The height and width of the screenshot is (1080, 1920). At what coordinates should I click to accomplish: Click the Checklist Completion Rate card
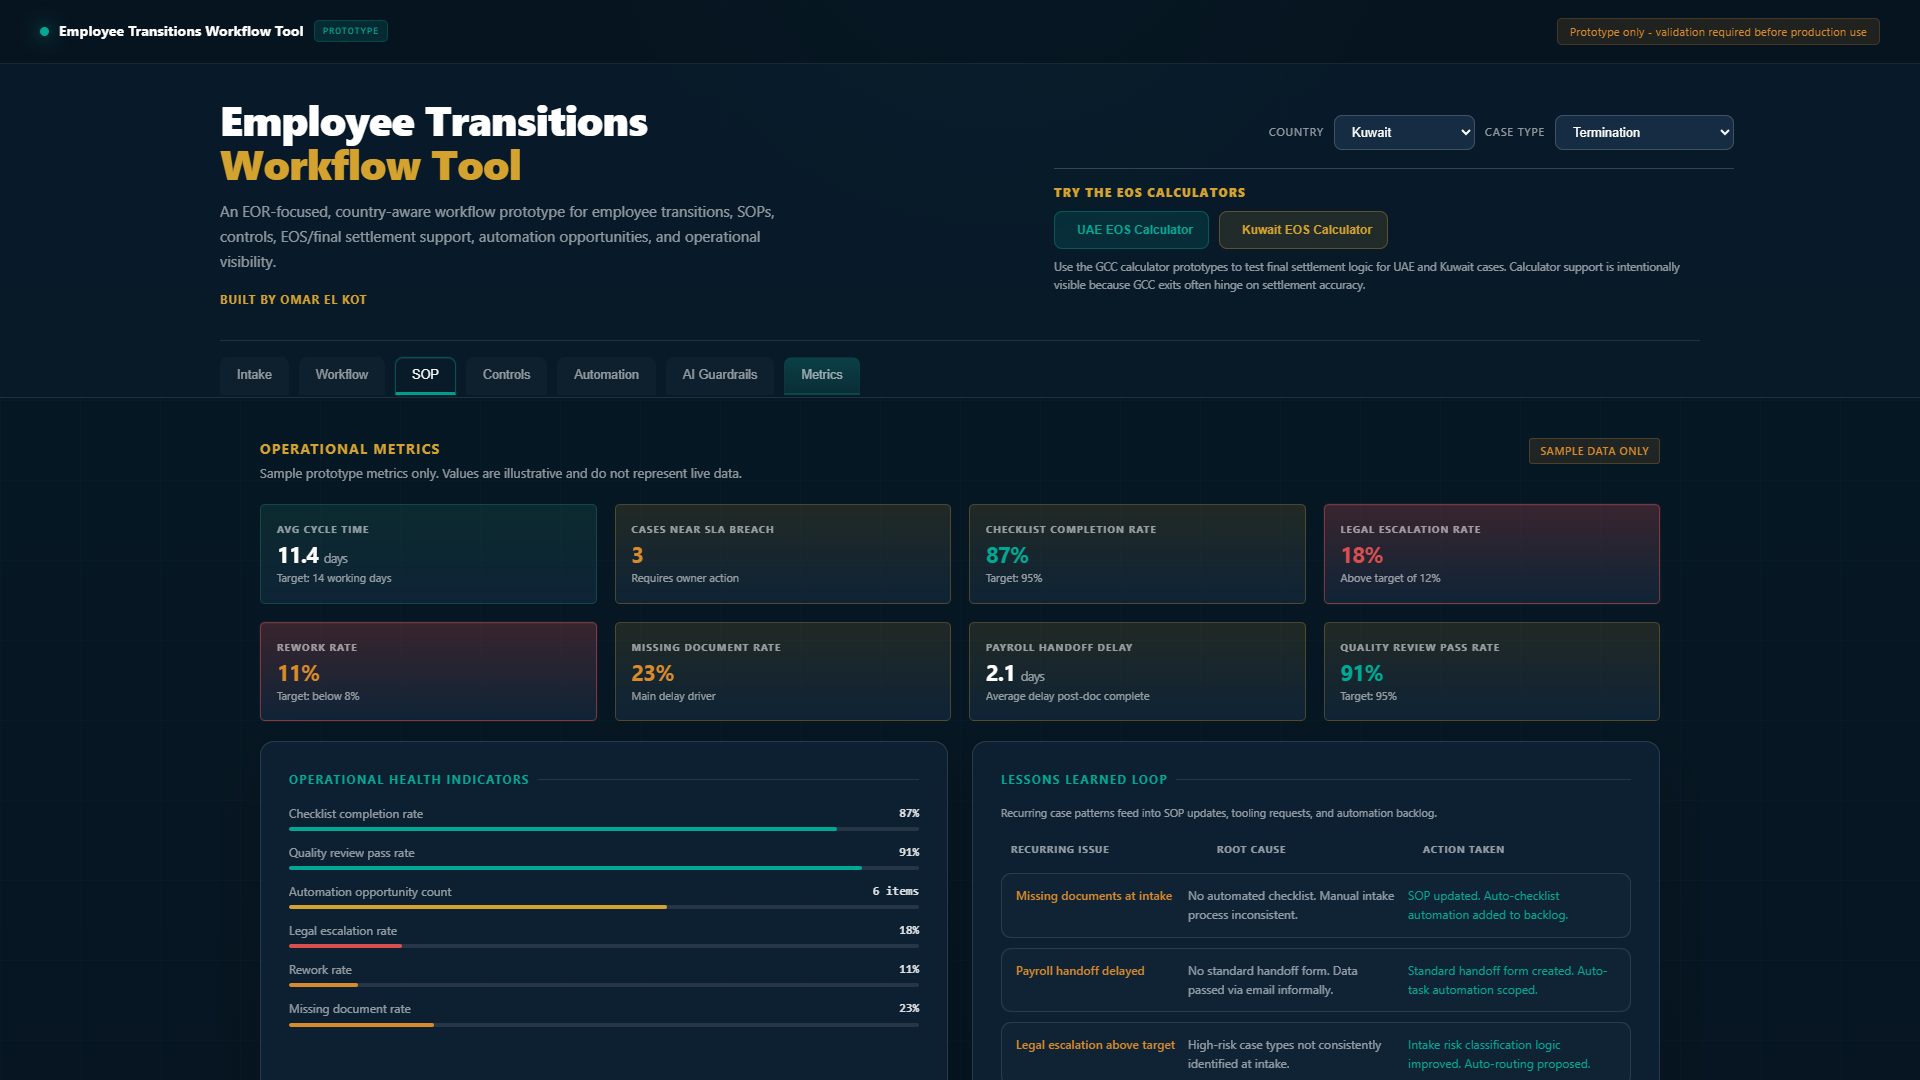tap(1137, 554)
